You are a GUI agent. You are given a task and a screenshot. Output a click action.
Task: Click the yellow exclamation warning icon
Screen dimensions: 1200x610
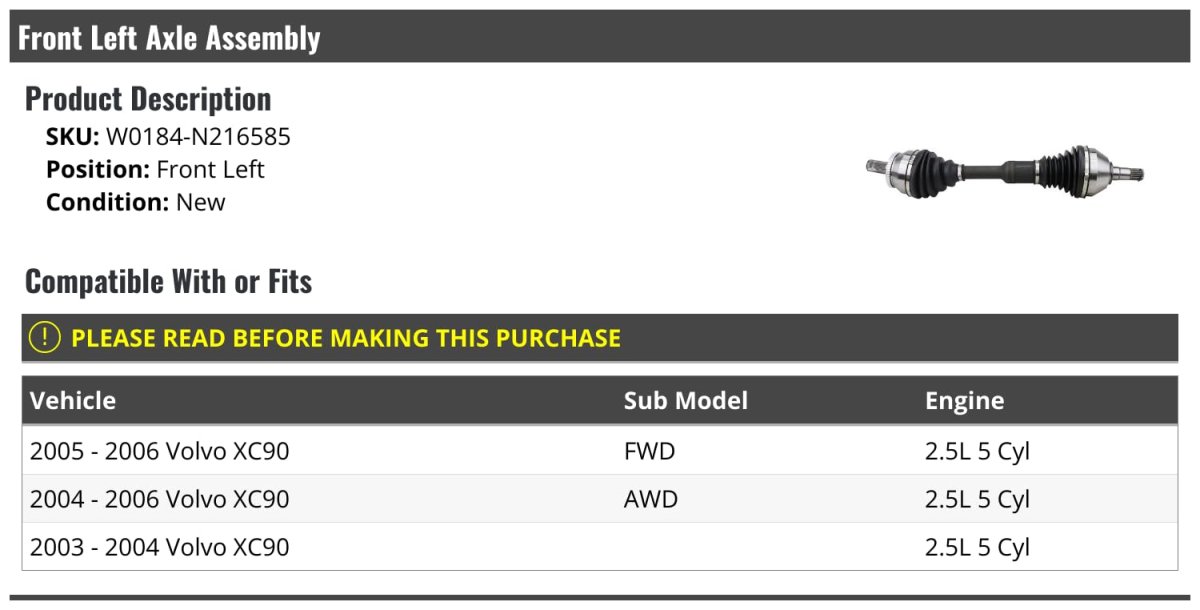coord(45,338)
